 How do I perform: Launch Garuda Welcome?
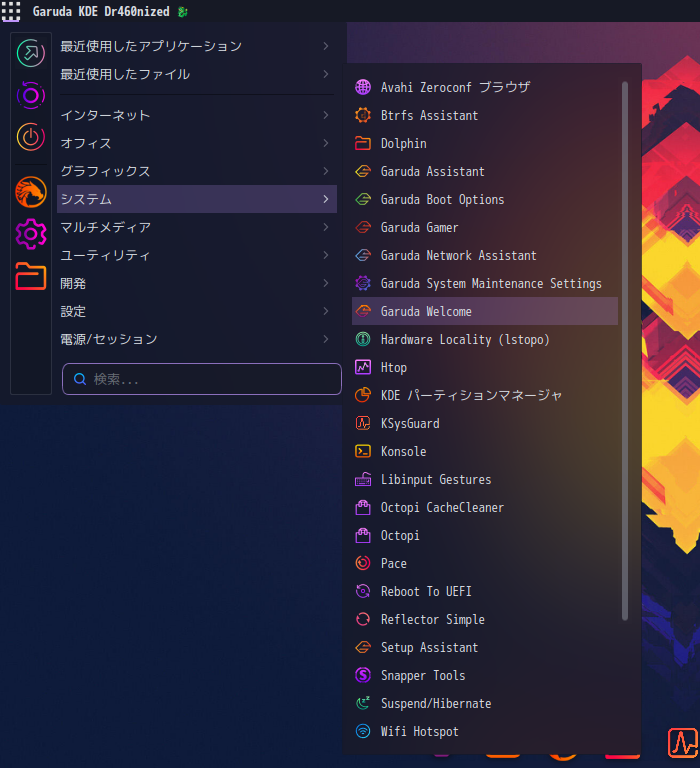(485, 311)
